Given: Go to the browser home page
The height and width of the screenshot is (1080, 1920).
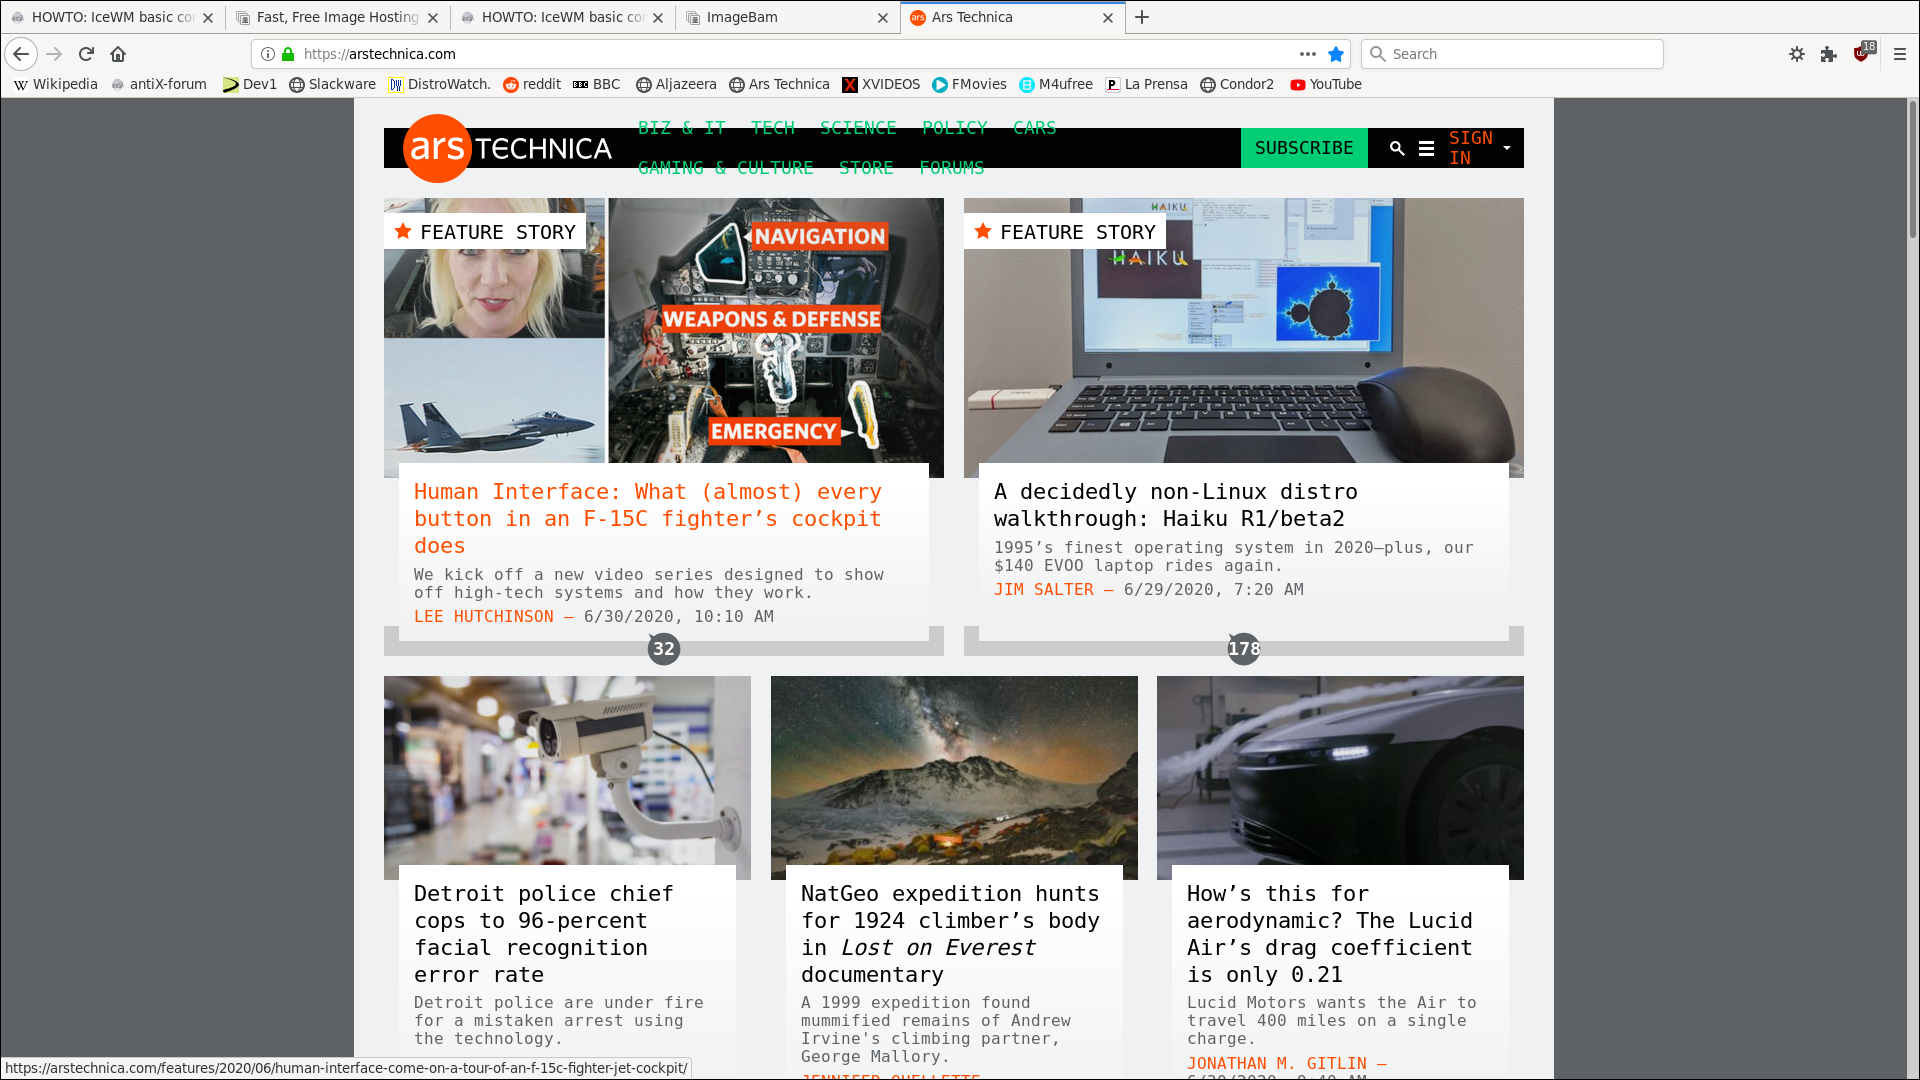Looking at the screenshot, I should pyautogui.click(x=118, y=54).
